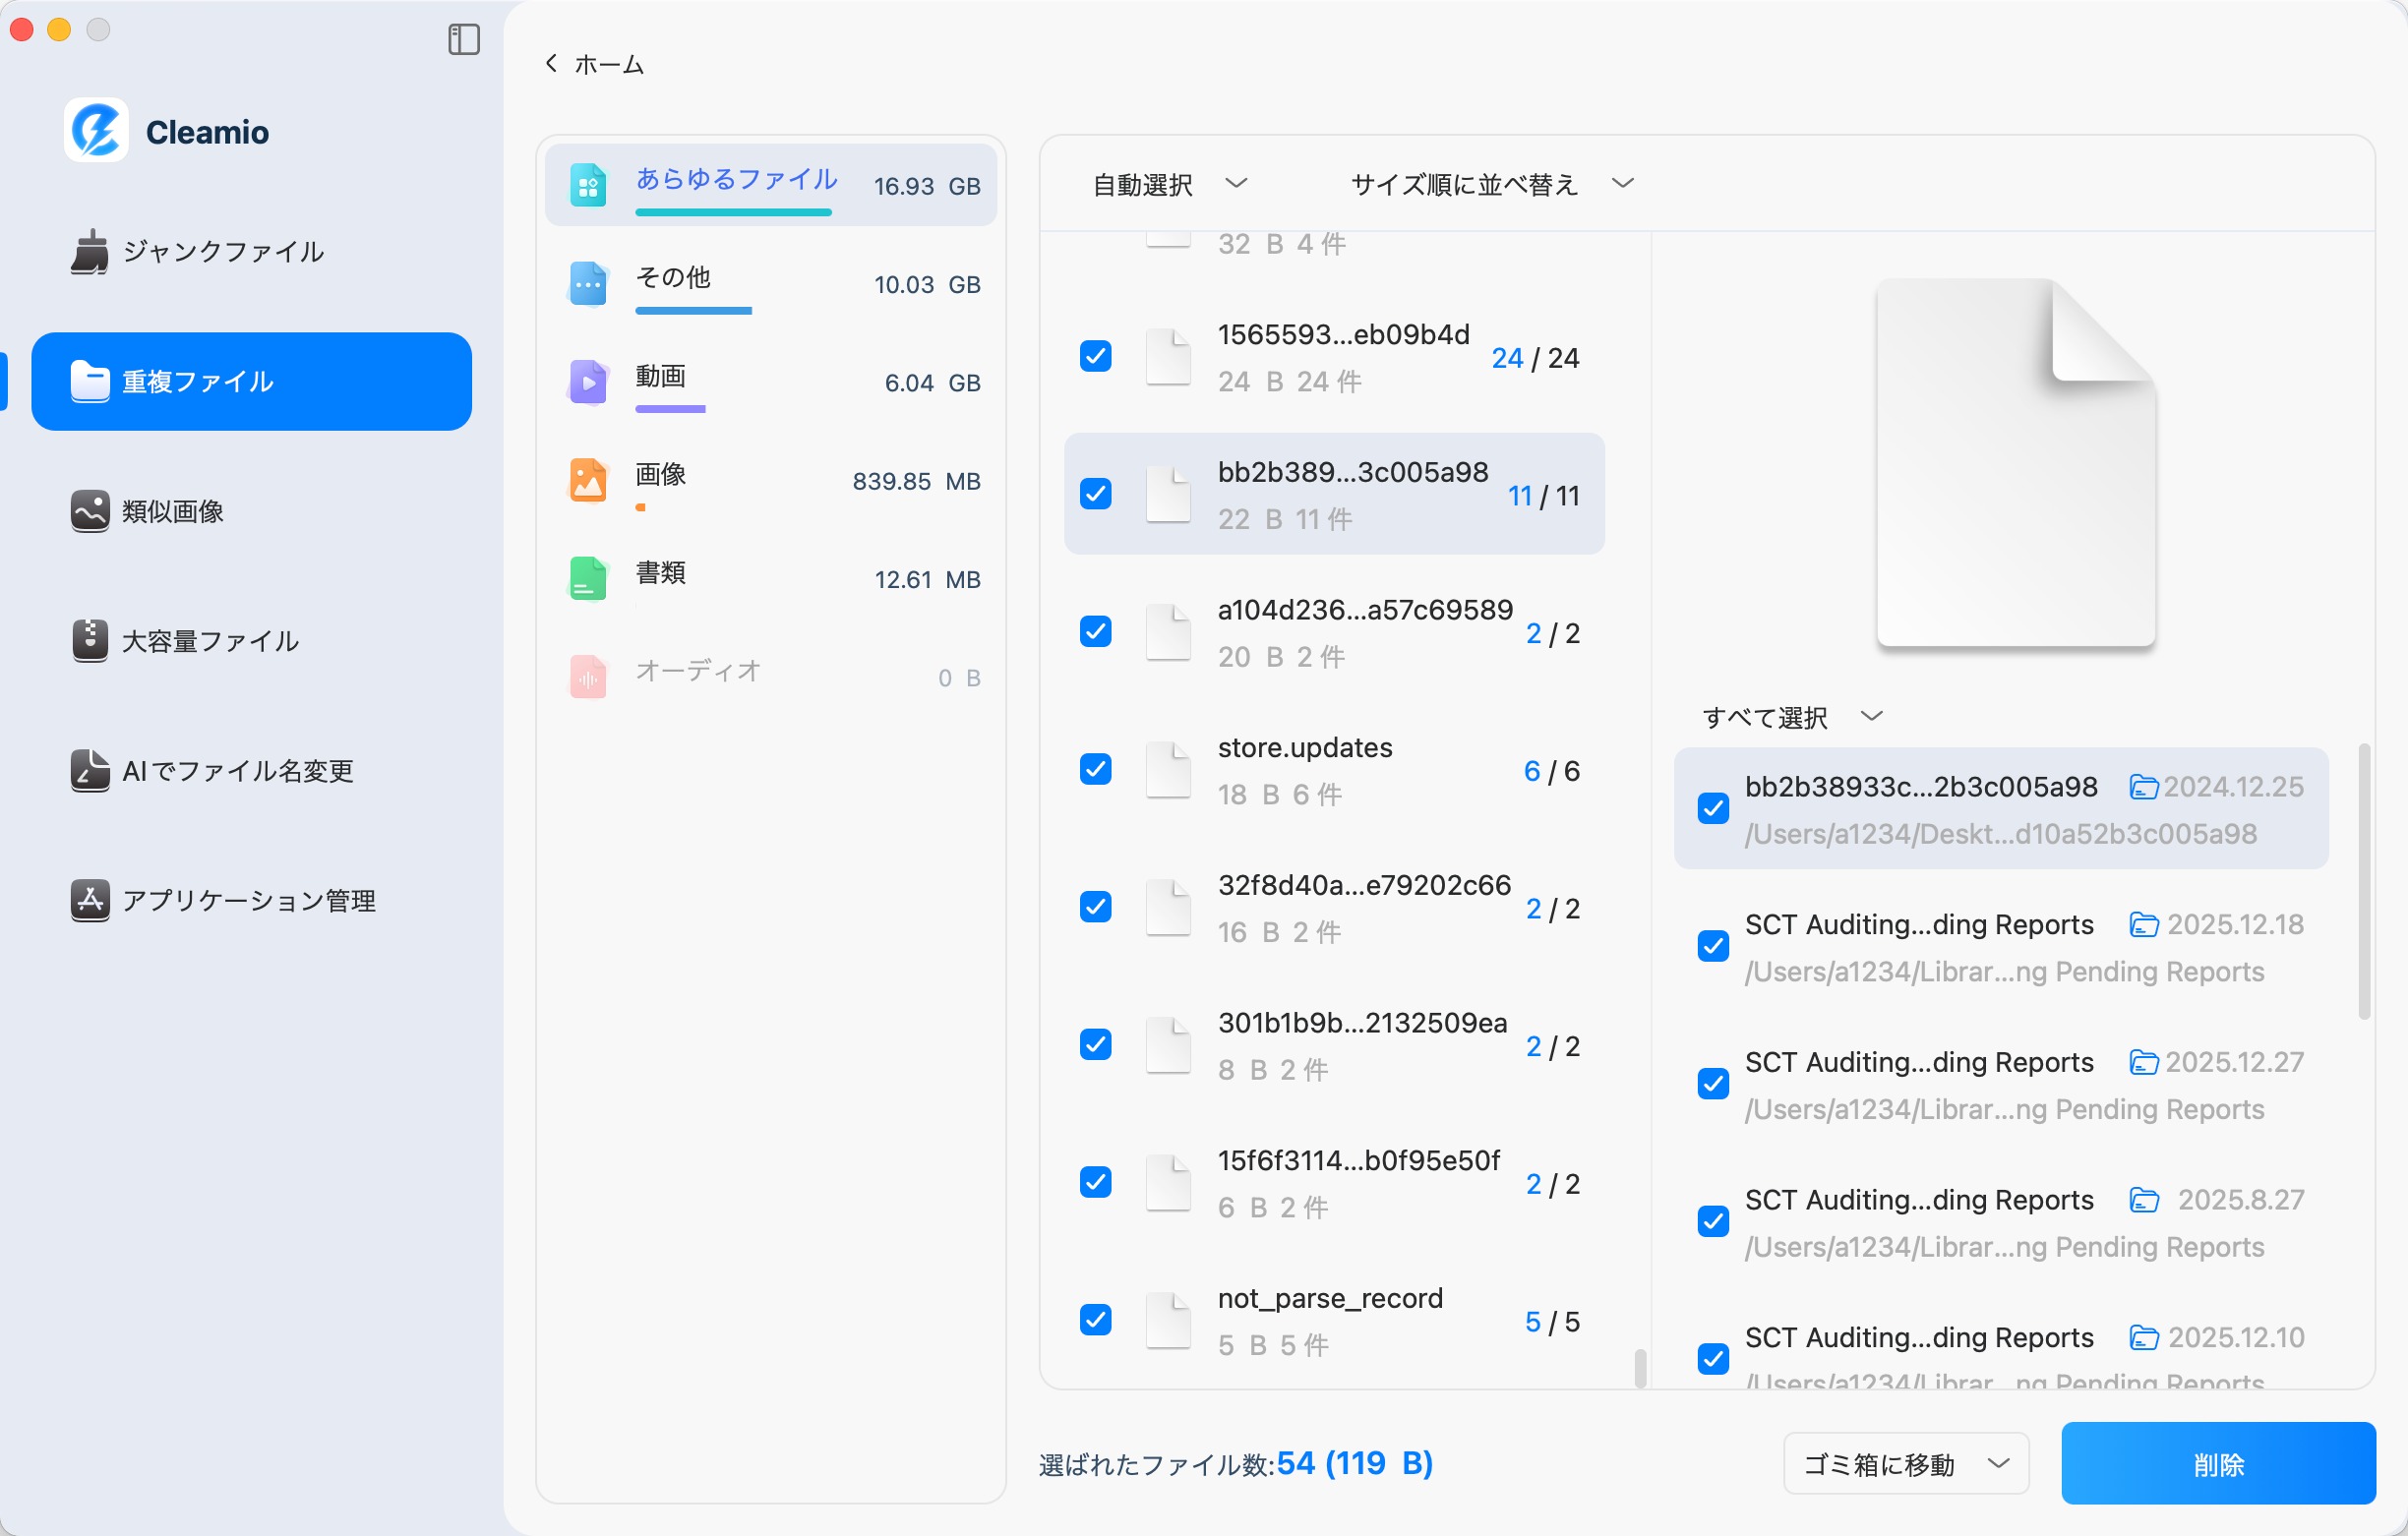This screenshot has width=2408, height=1536.
Task: Expand the すべて選択 dropdown
Action: click(1790, 716)
